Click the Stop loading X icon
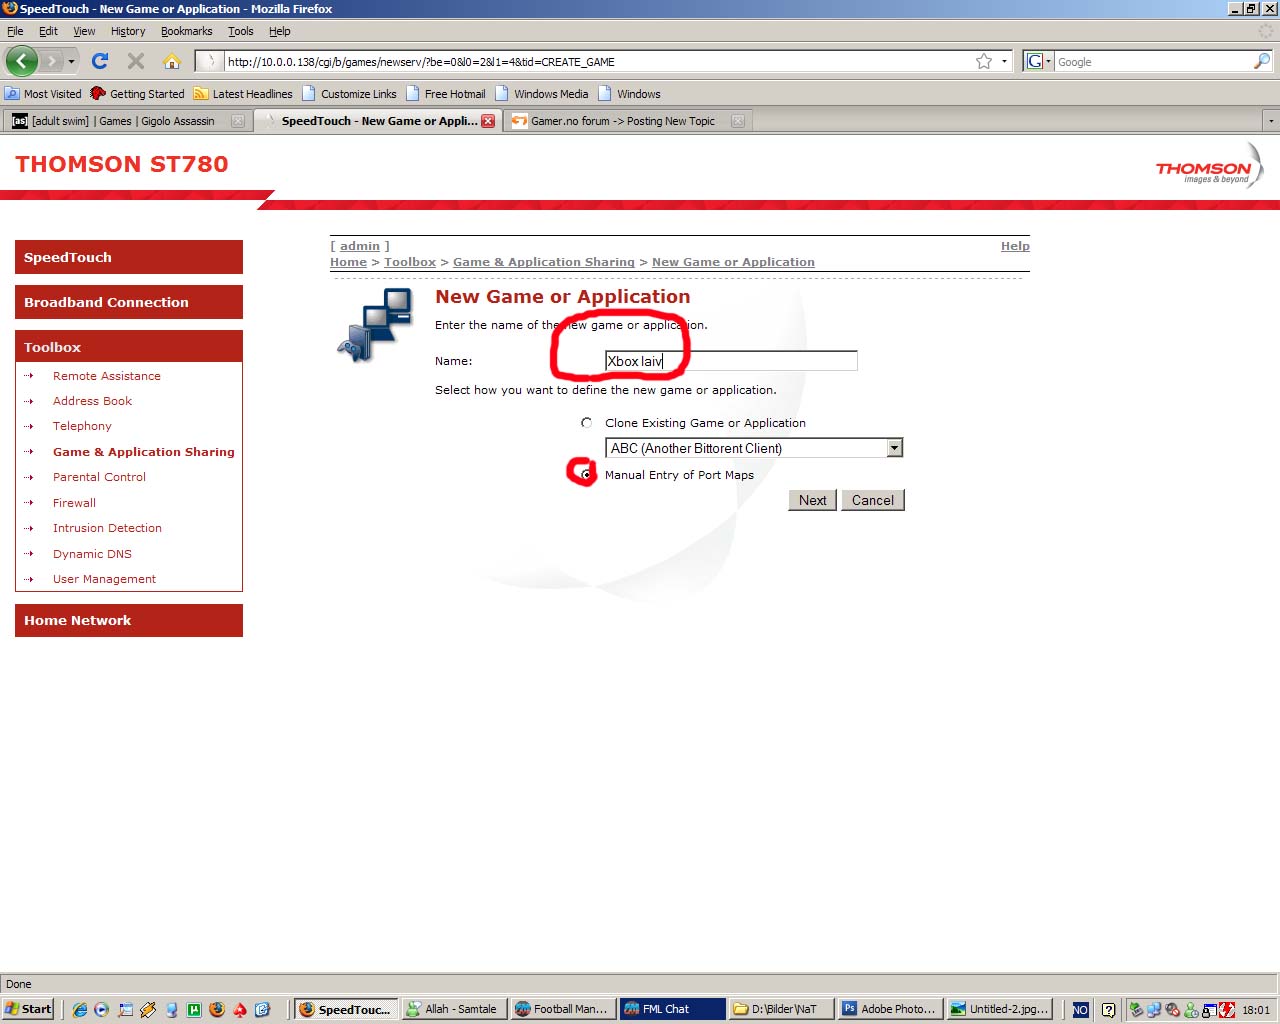Screen dimensions: 1280x1024 click(136, 61)
